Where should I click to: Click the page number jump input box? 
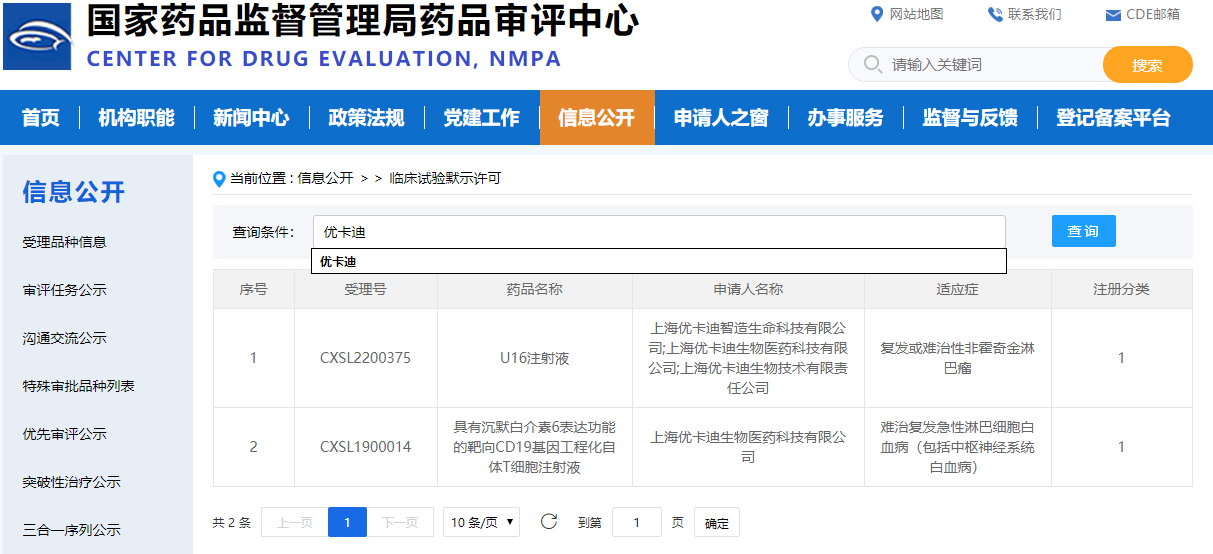point(636,522)
